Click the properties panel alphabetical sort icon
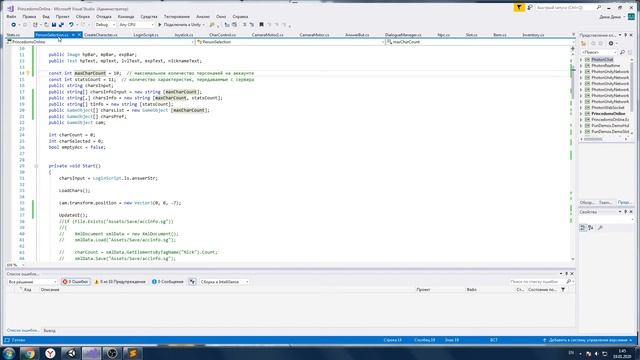This screenshot has width=640, height=360. click(591, 228)
